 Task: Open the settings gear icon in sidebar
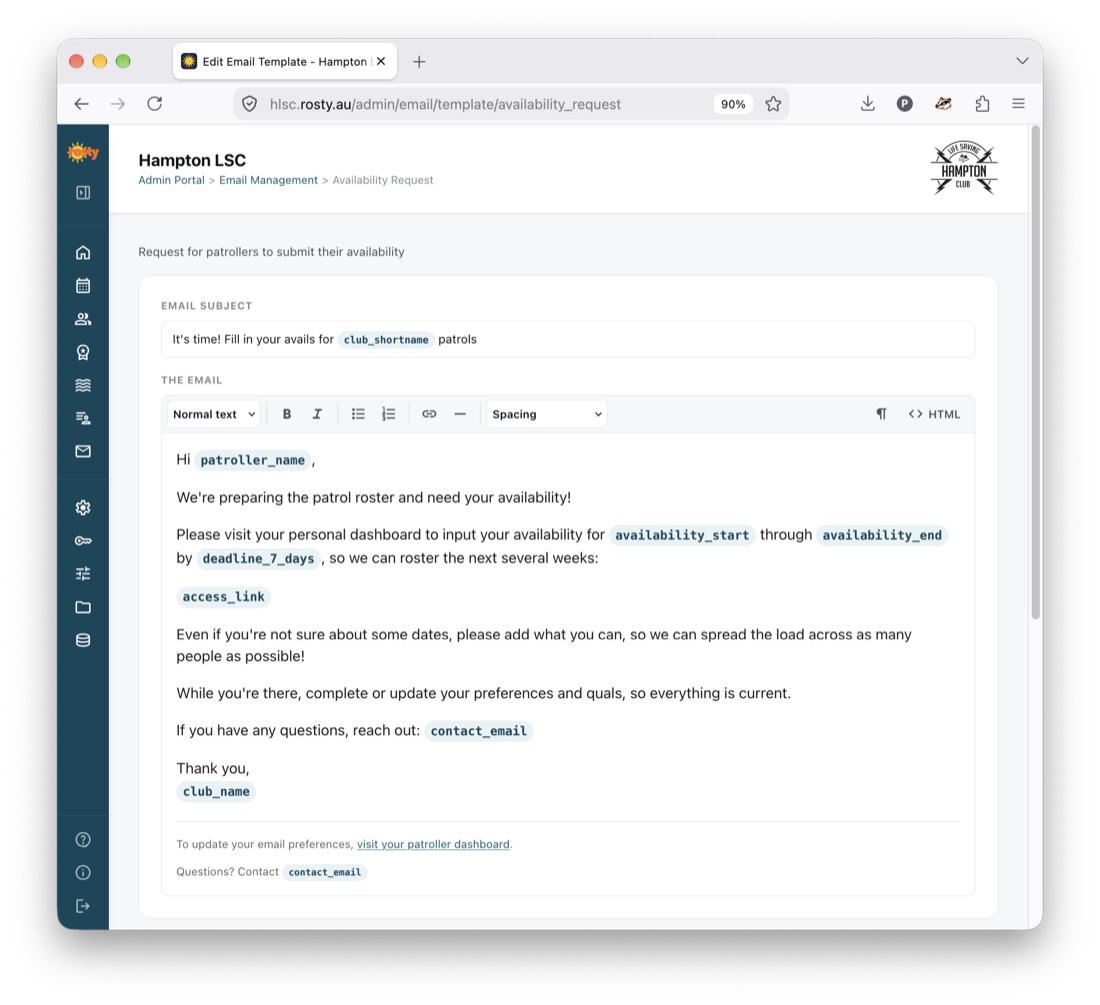[x=83, y=507]
